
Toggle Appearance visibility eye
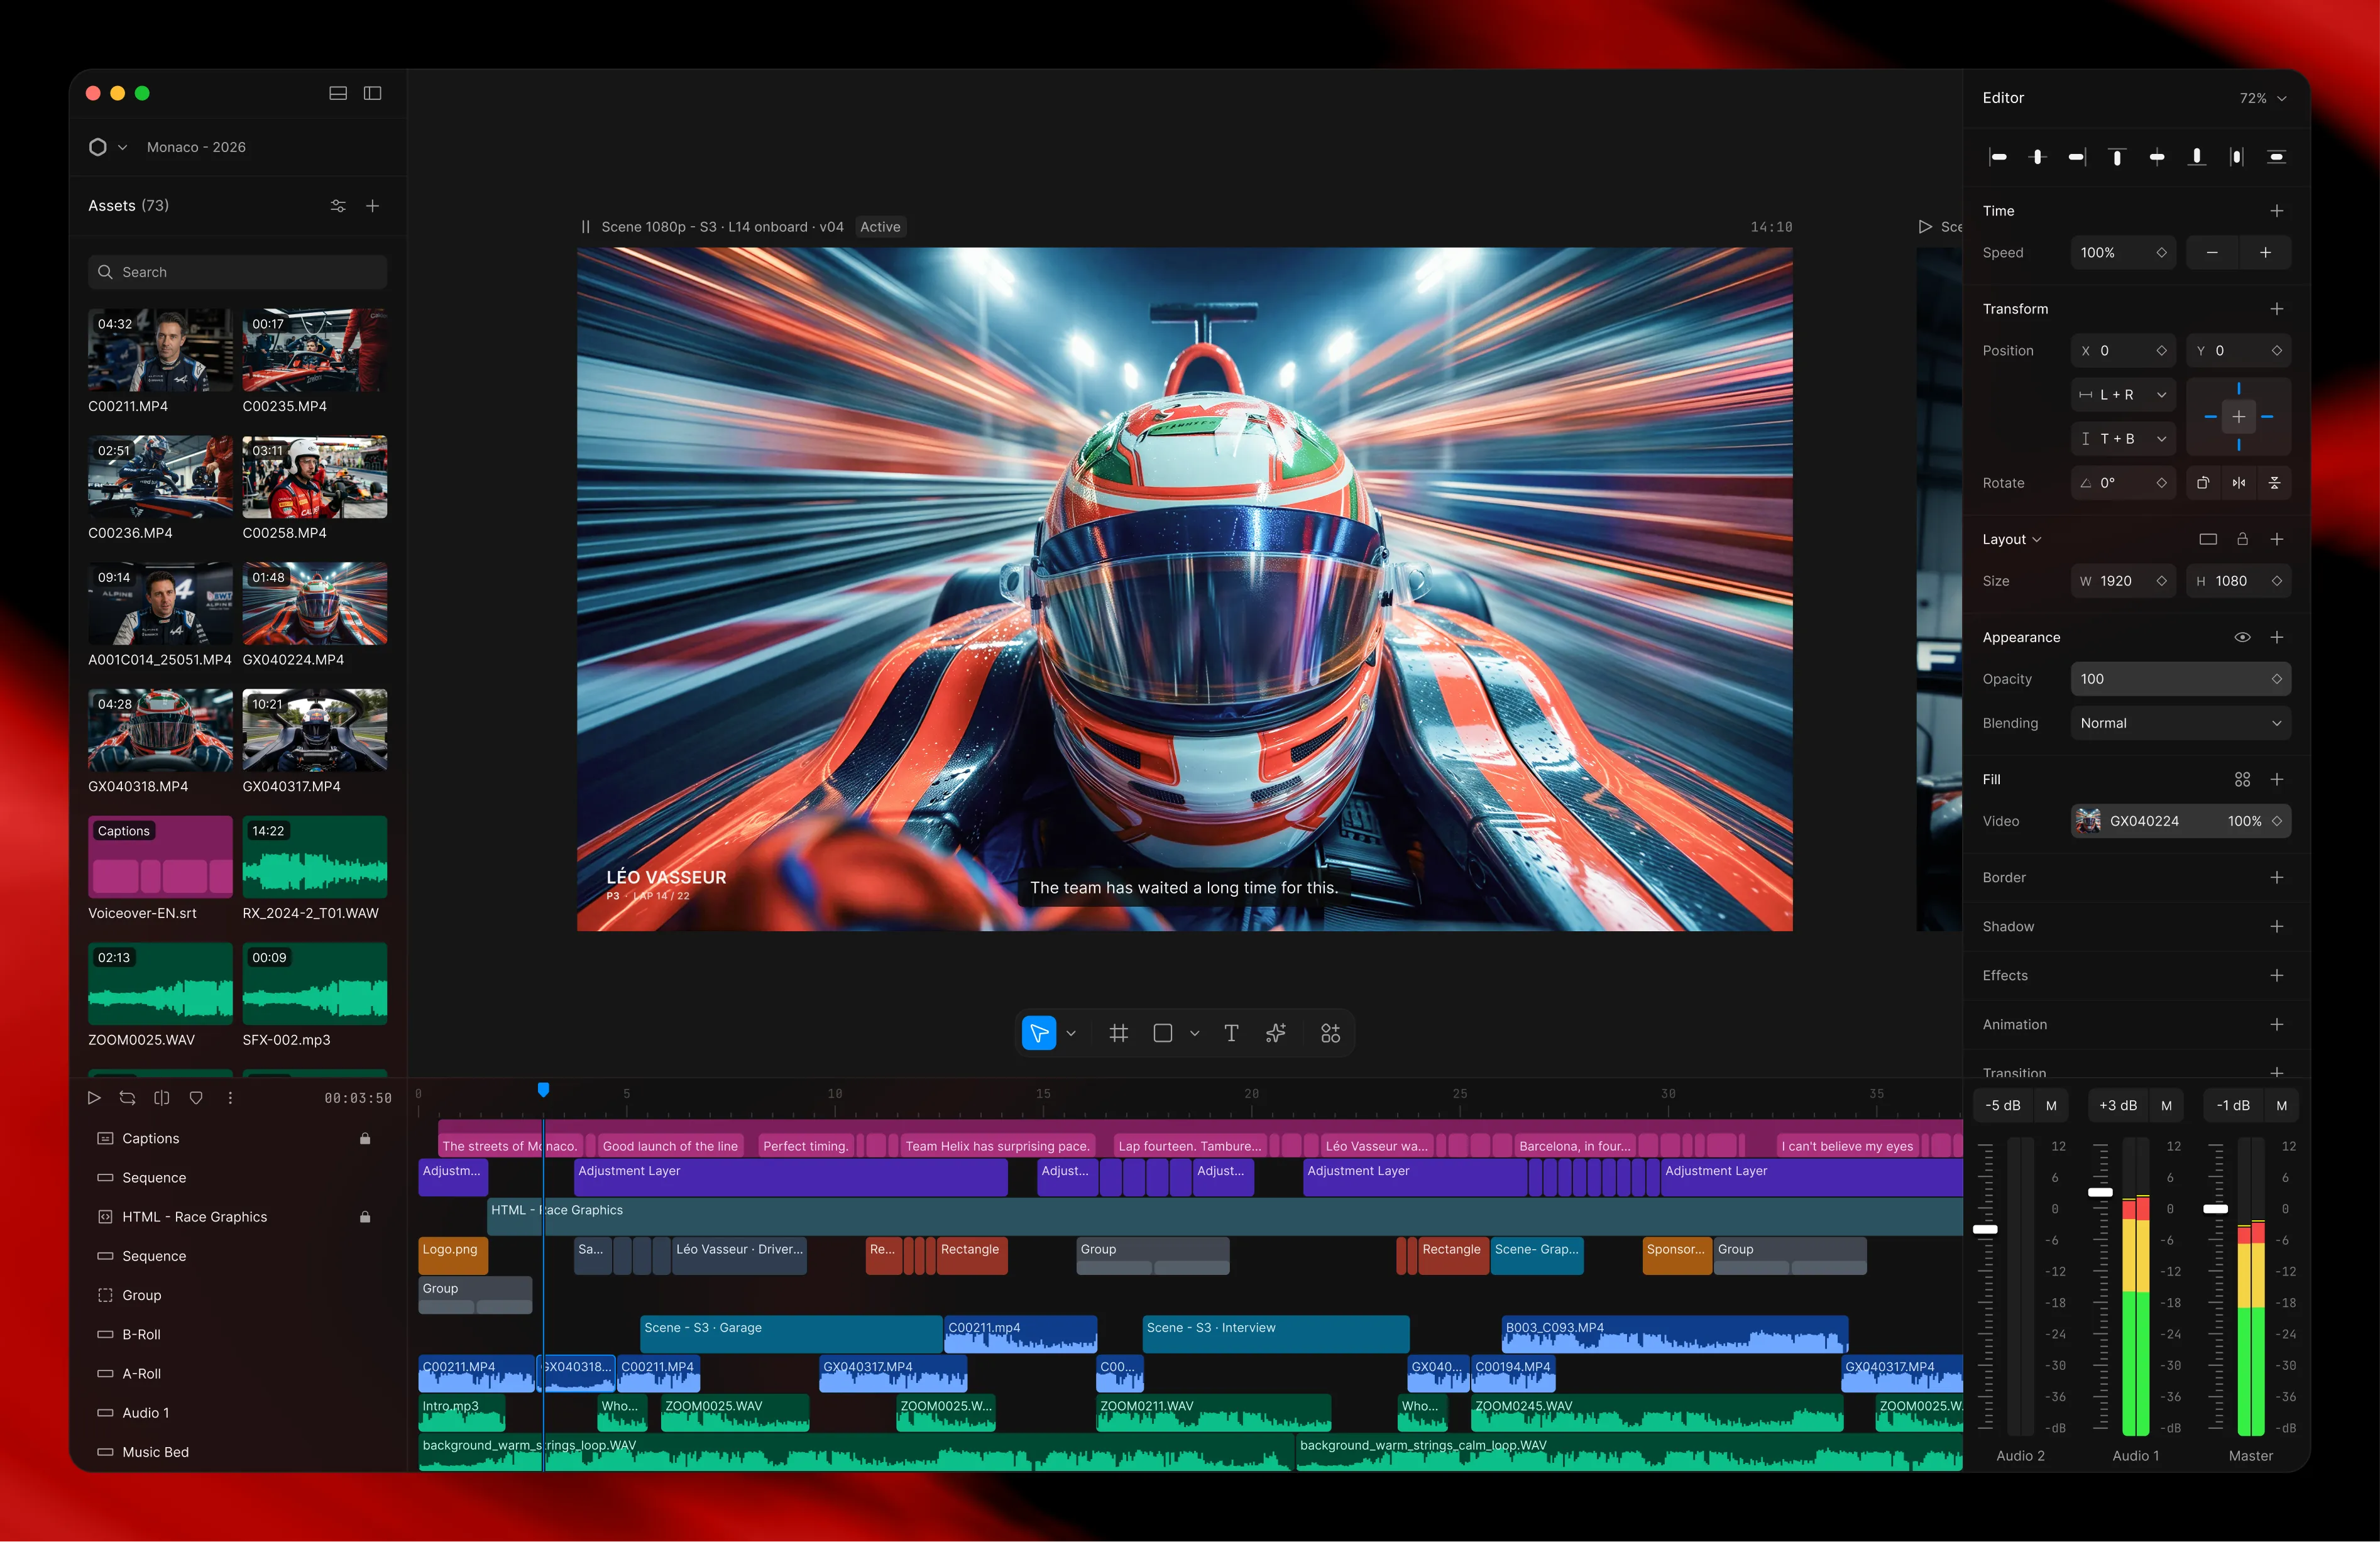click(x=2242, y=637)
